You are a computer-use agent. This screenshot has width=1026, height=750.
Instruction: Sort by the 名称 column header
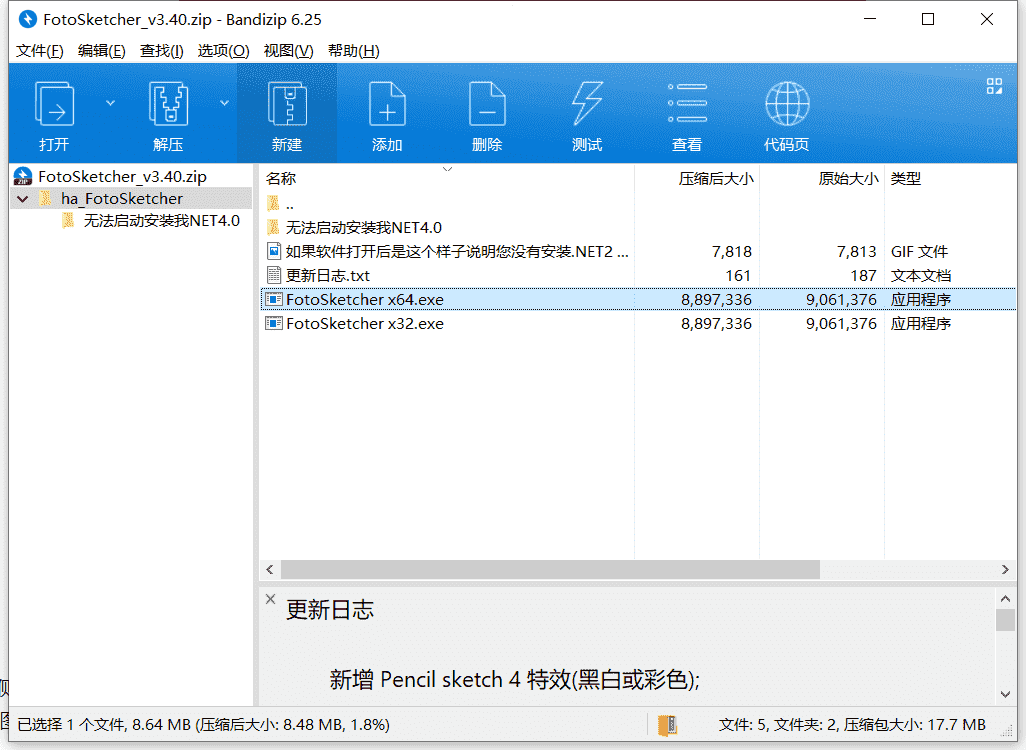(x=281, y=178)
